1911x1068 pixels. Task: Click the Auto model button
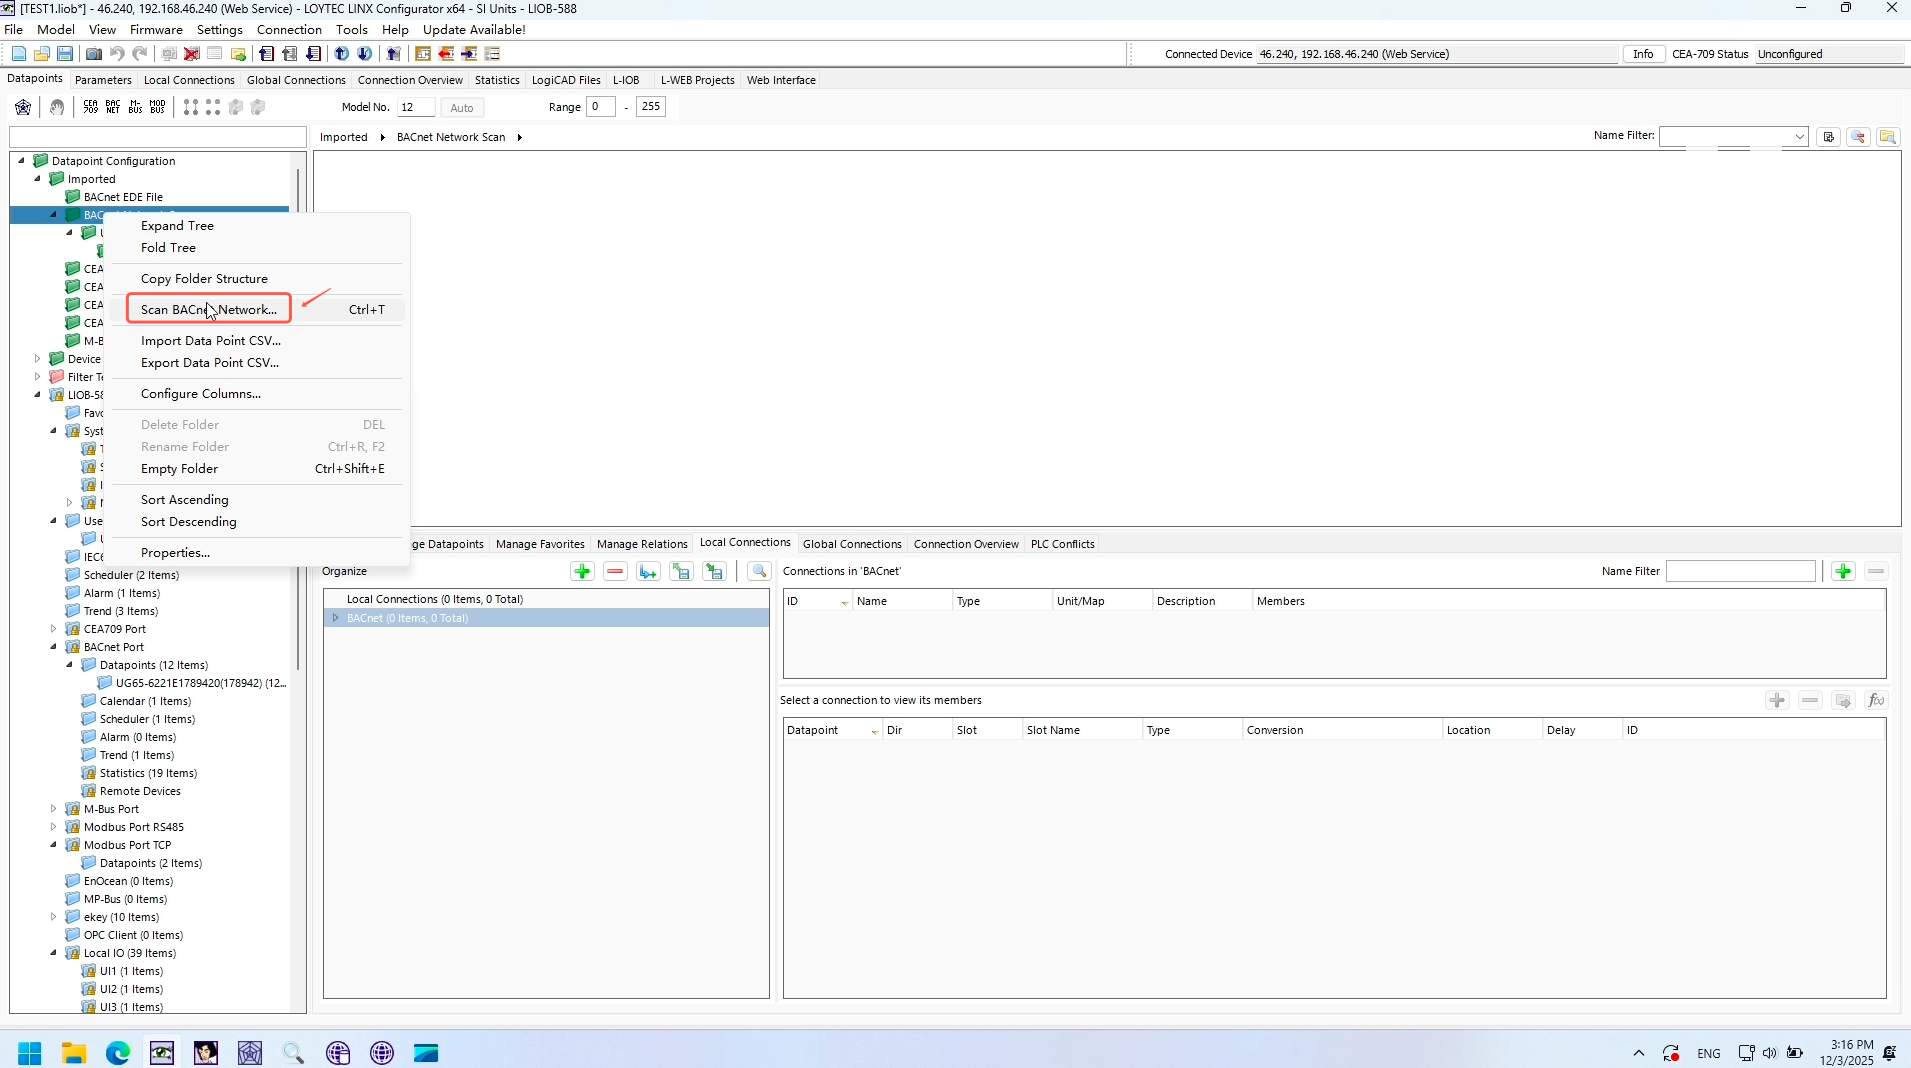click(x=462, y=108)
